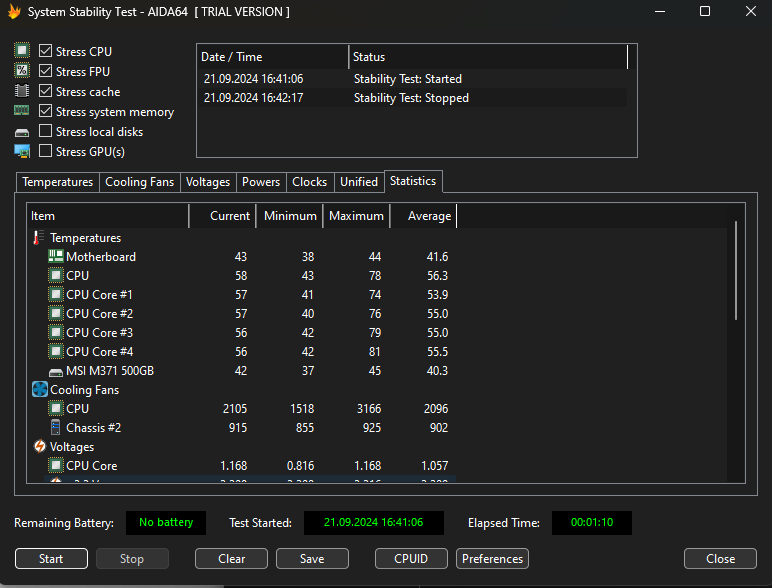Click the Stress FPU percent icon

(22, 70)
